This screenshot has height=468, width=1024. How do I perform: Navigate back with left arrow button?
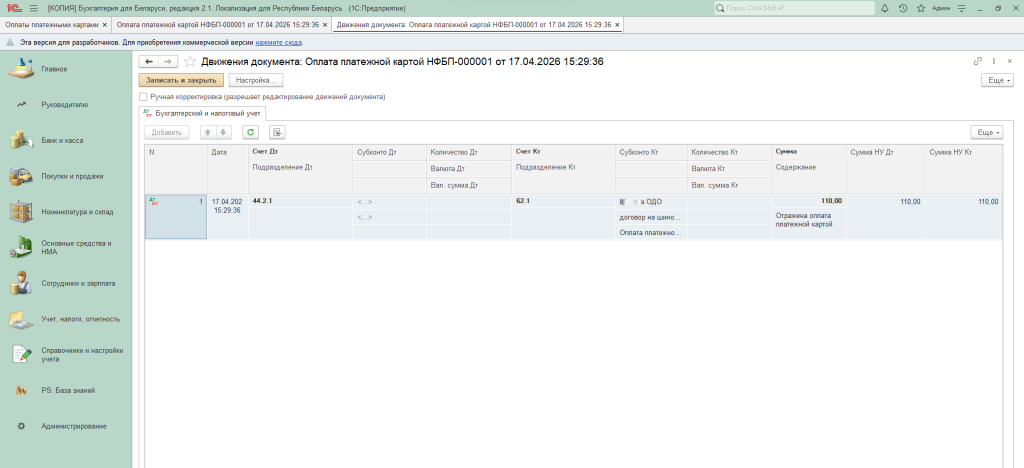[149, 62]
